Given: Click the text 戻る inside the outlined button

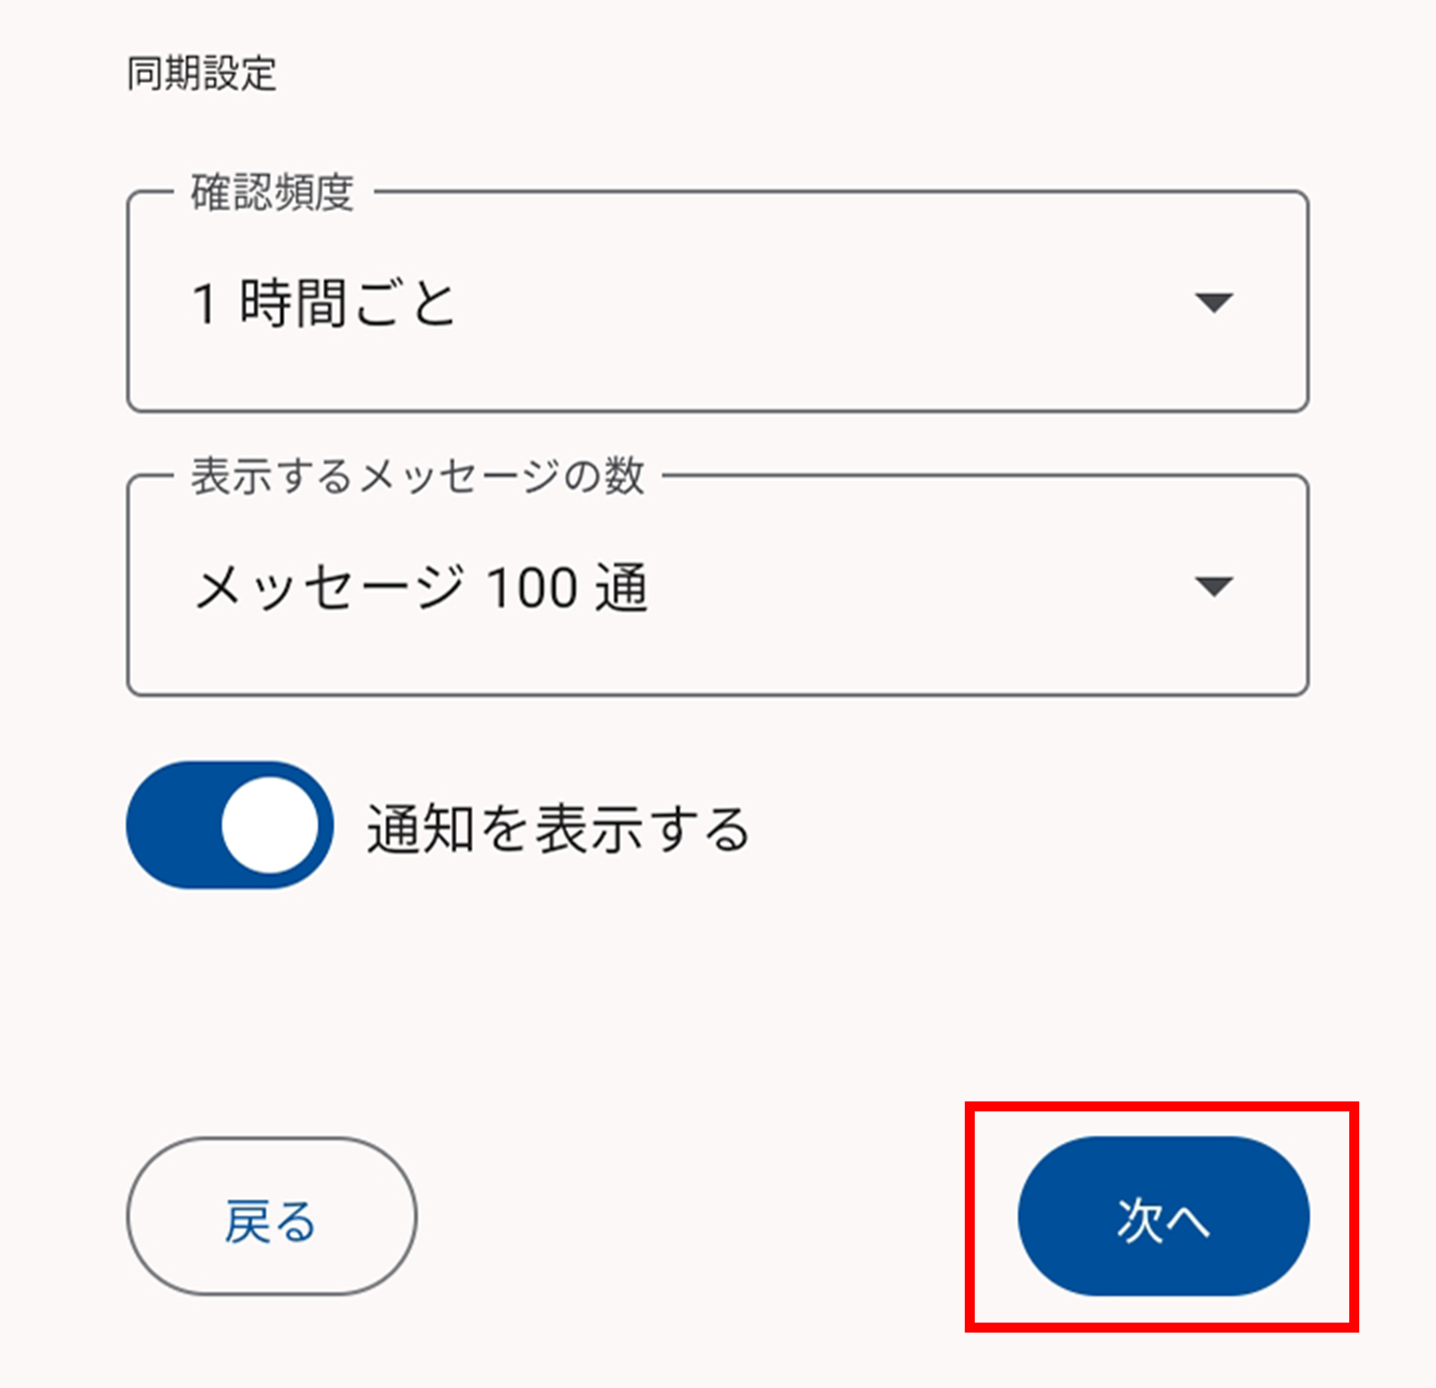Looking at the screenshot, I should [270, 1222].
